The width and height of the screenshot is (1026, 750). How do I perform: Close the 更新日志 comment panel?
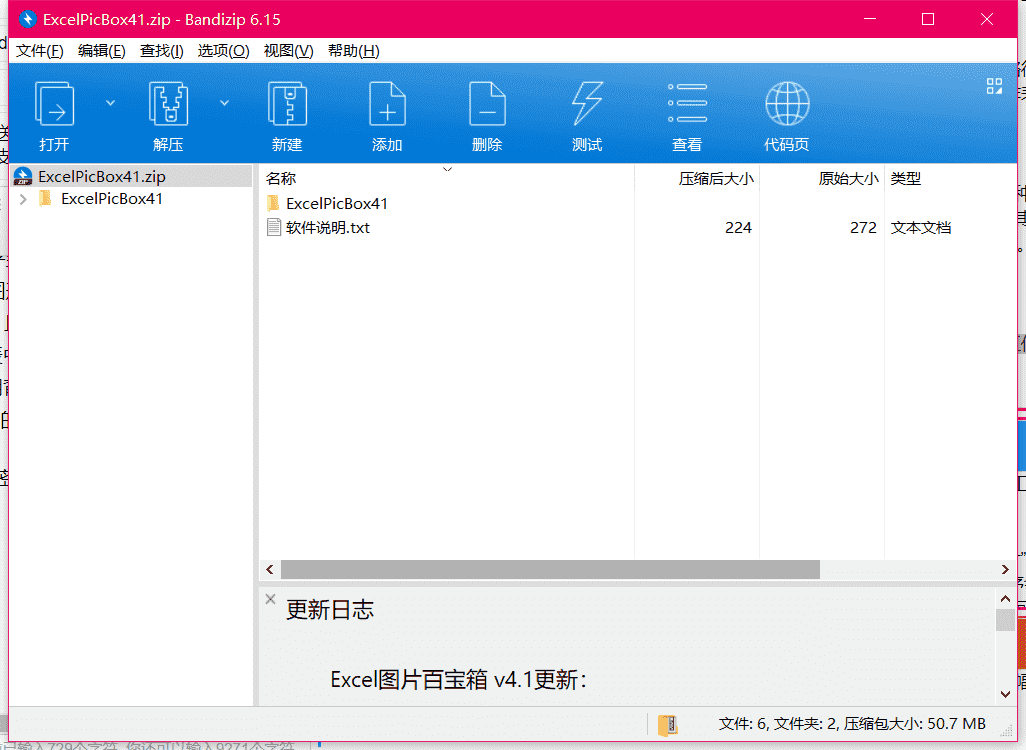270,599
